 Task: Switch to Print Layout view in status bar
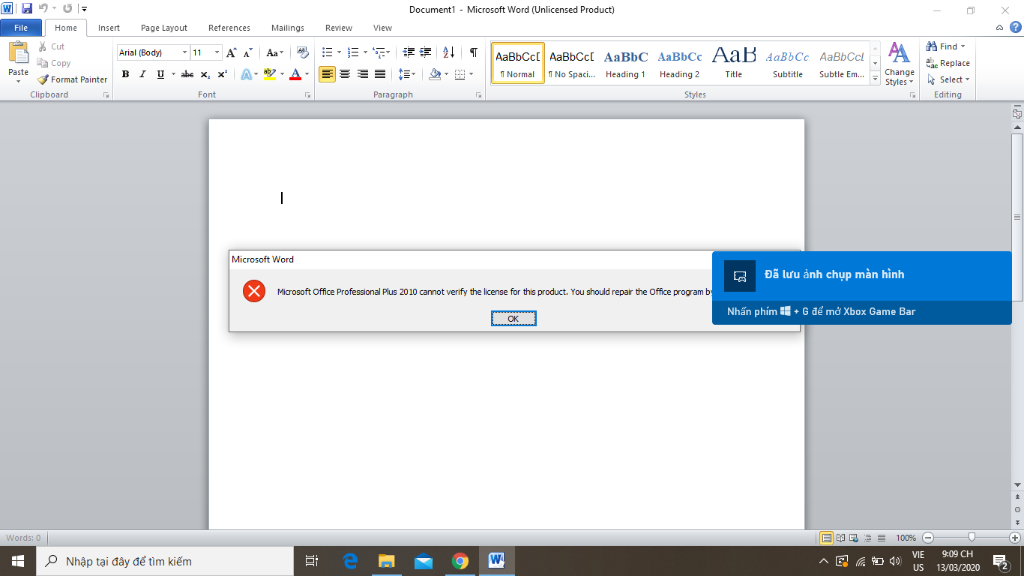pyautogui.click(x=826, y=538)
